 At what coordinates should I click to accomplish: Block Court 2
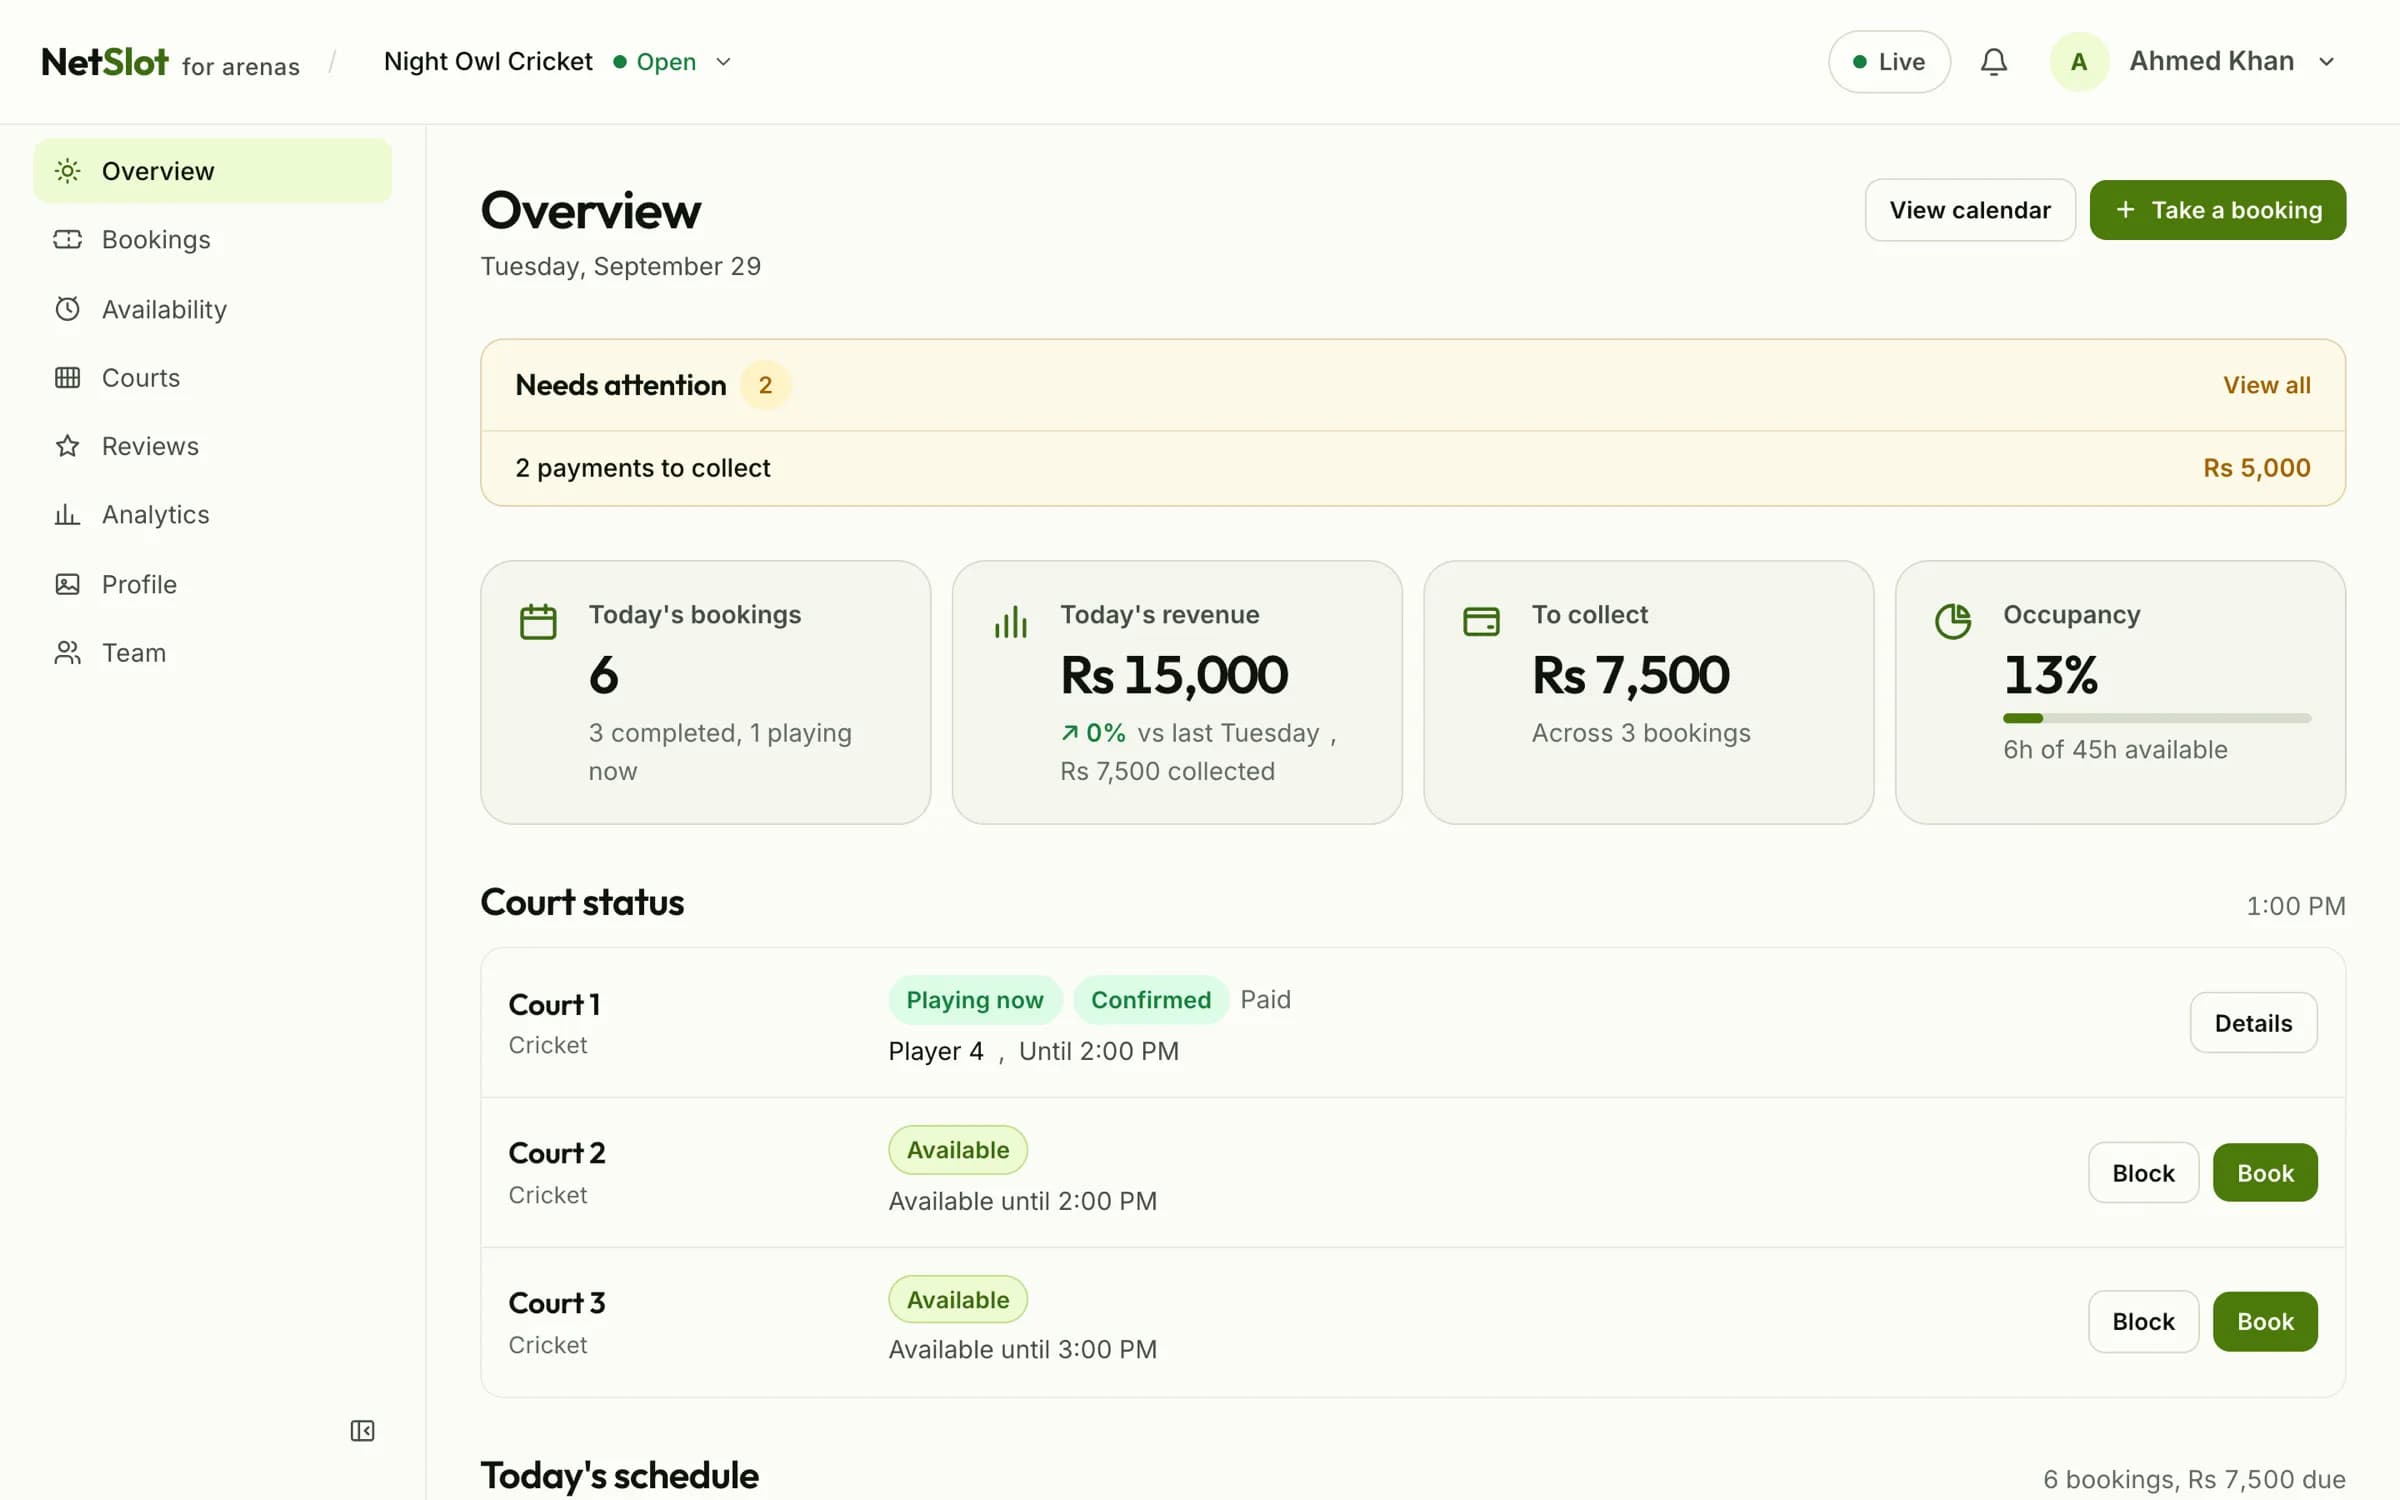point(2143,1173)
